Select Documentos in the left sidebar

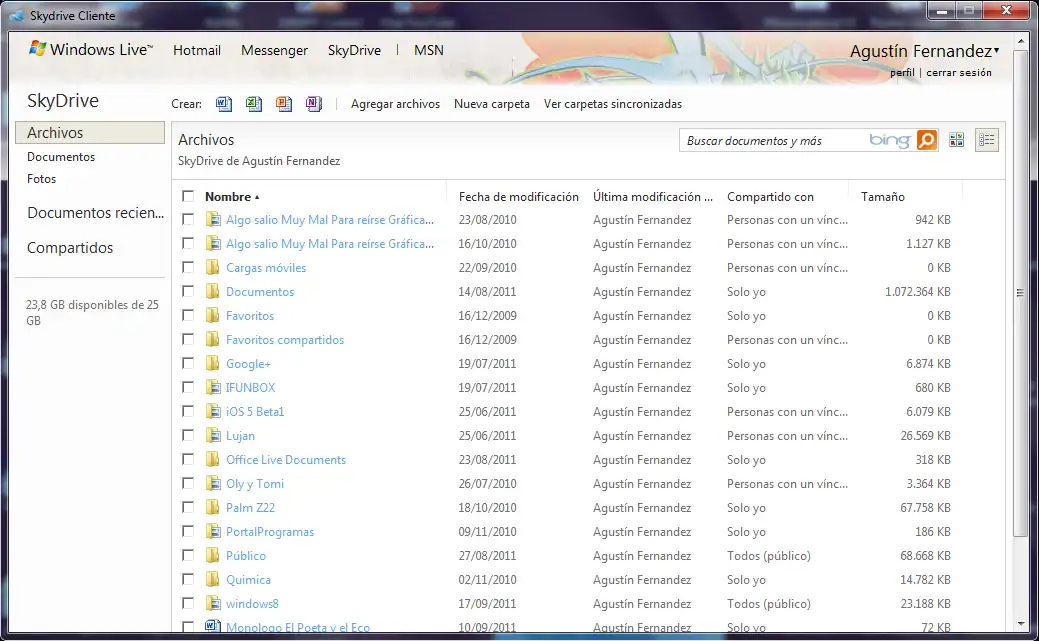[x=61, y=157]
